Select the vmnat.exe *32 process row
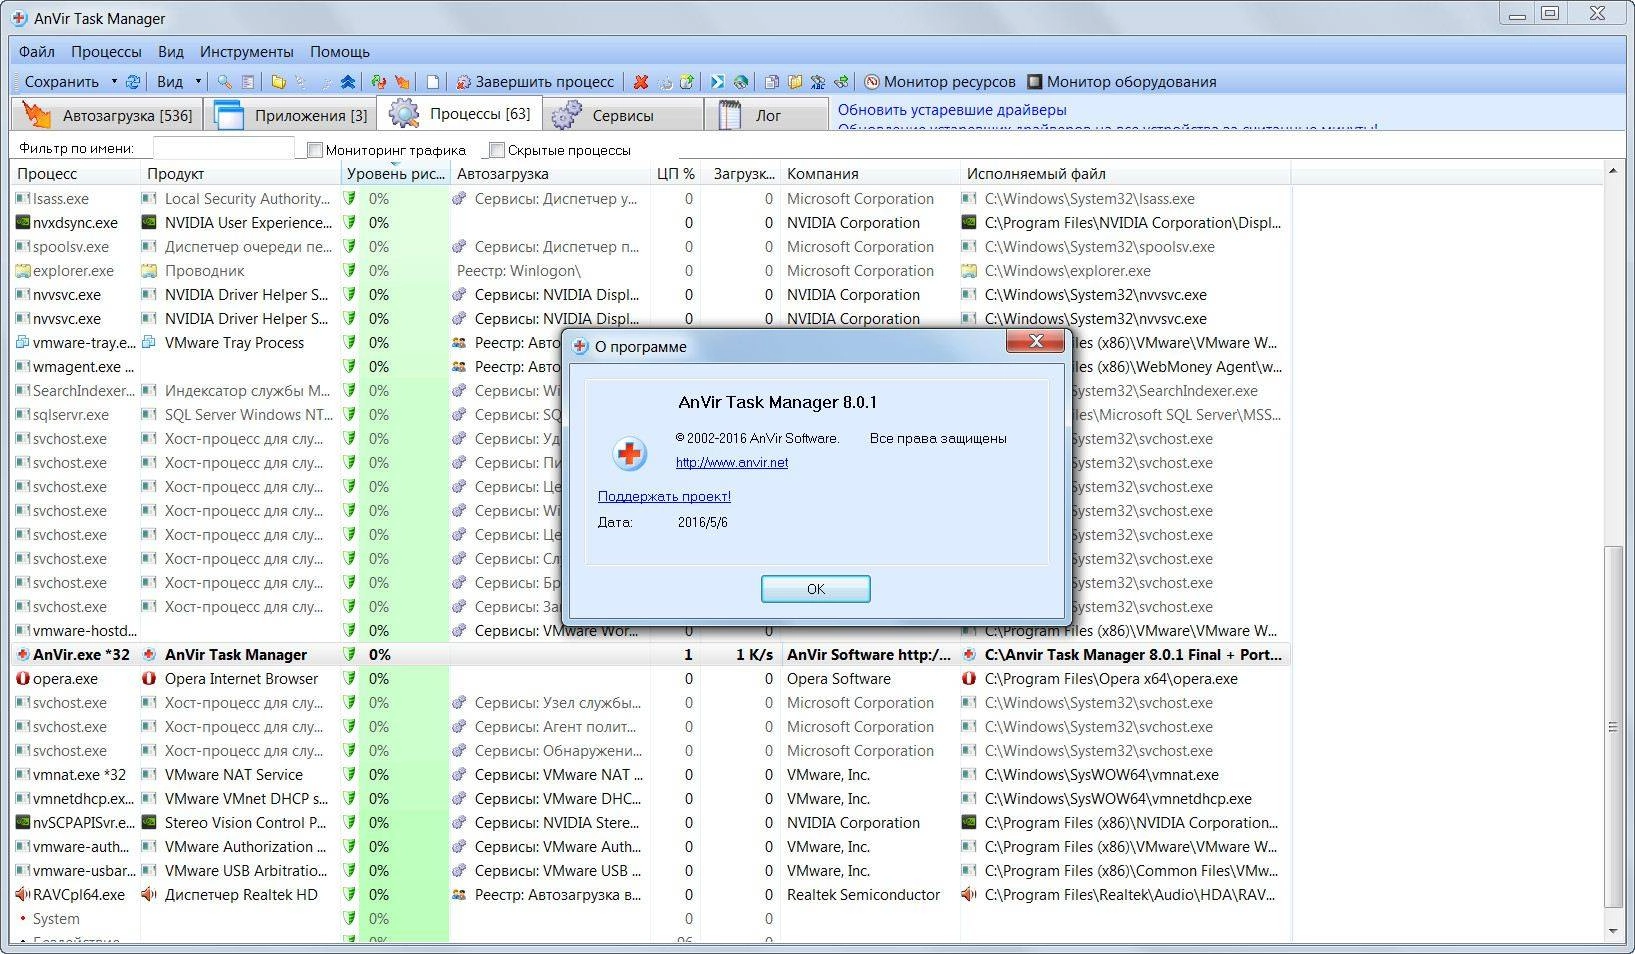This screenshot has width=1635, height=954. 650,775
